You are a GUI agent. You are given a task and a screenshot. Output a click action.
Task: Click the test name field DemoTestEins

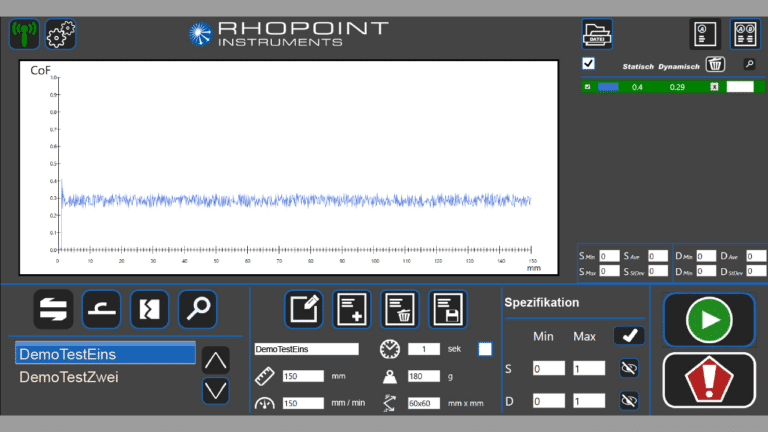(x=306, y=349)
